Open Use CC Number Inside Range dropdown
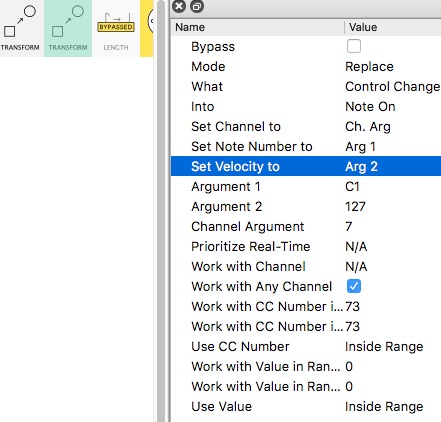The width and height of the screenshot is (441, 422). [384, 346]
